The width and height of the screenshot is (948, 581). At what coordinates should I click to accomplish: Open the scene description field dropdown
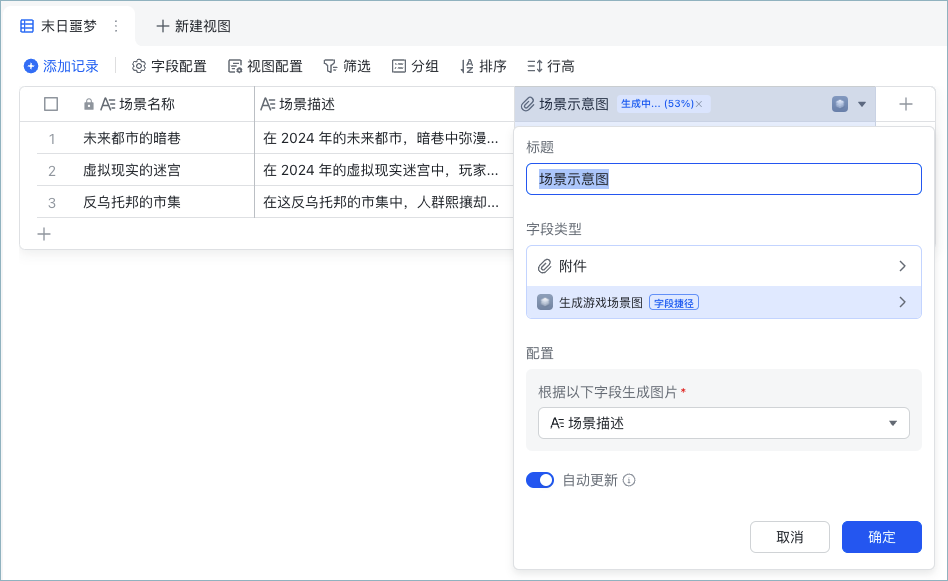coord(724,423)
